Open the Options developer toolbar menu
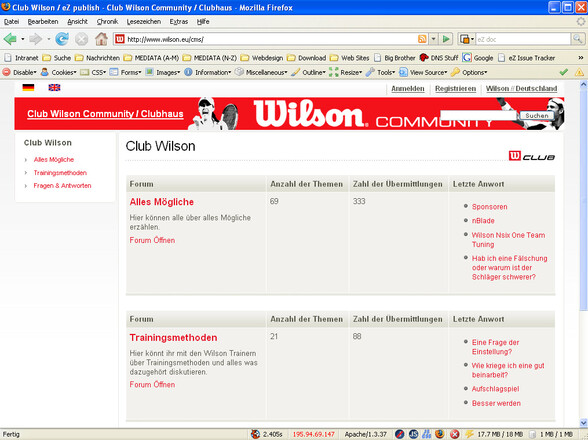 click(x=469, y=72)
